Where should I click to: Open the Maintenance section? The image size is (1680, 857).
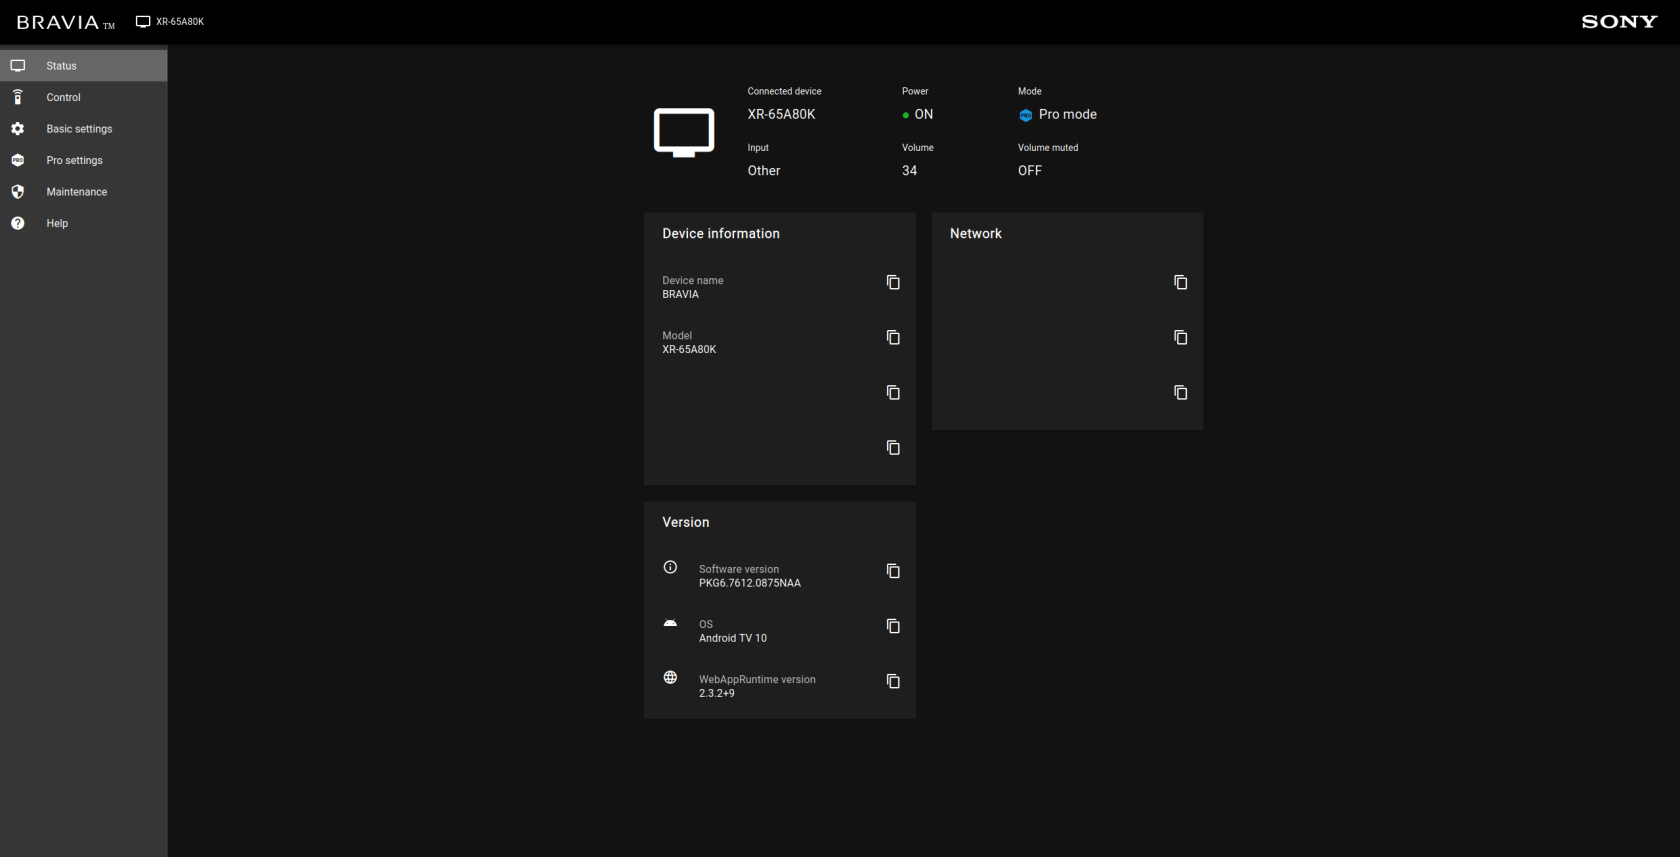pos(83,192)
